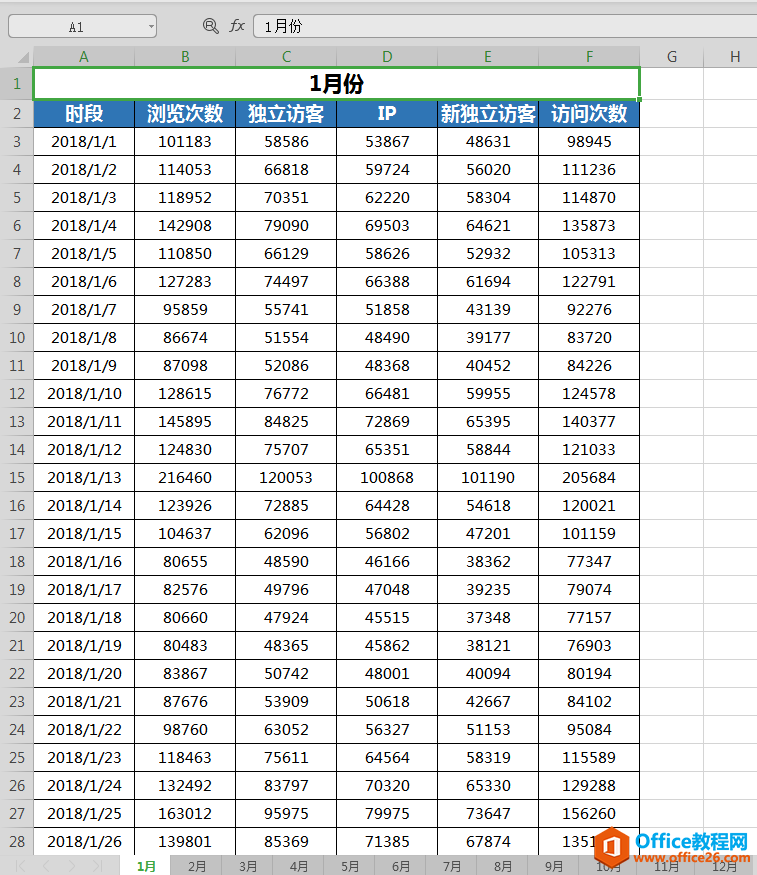757x875 pixels.
Task: Select column B header
Action: pos(185,57)
